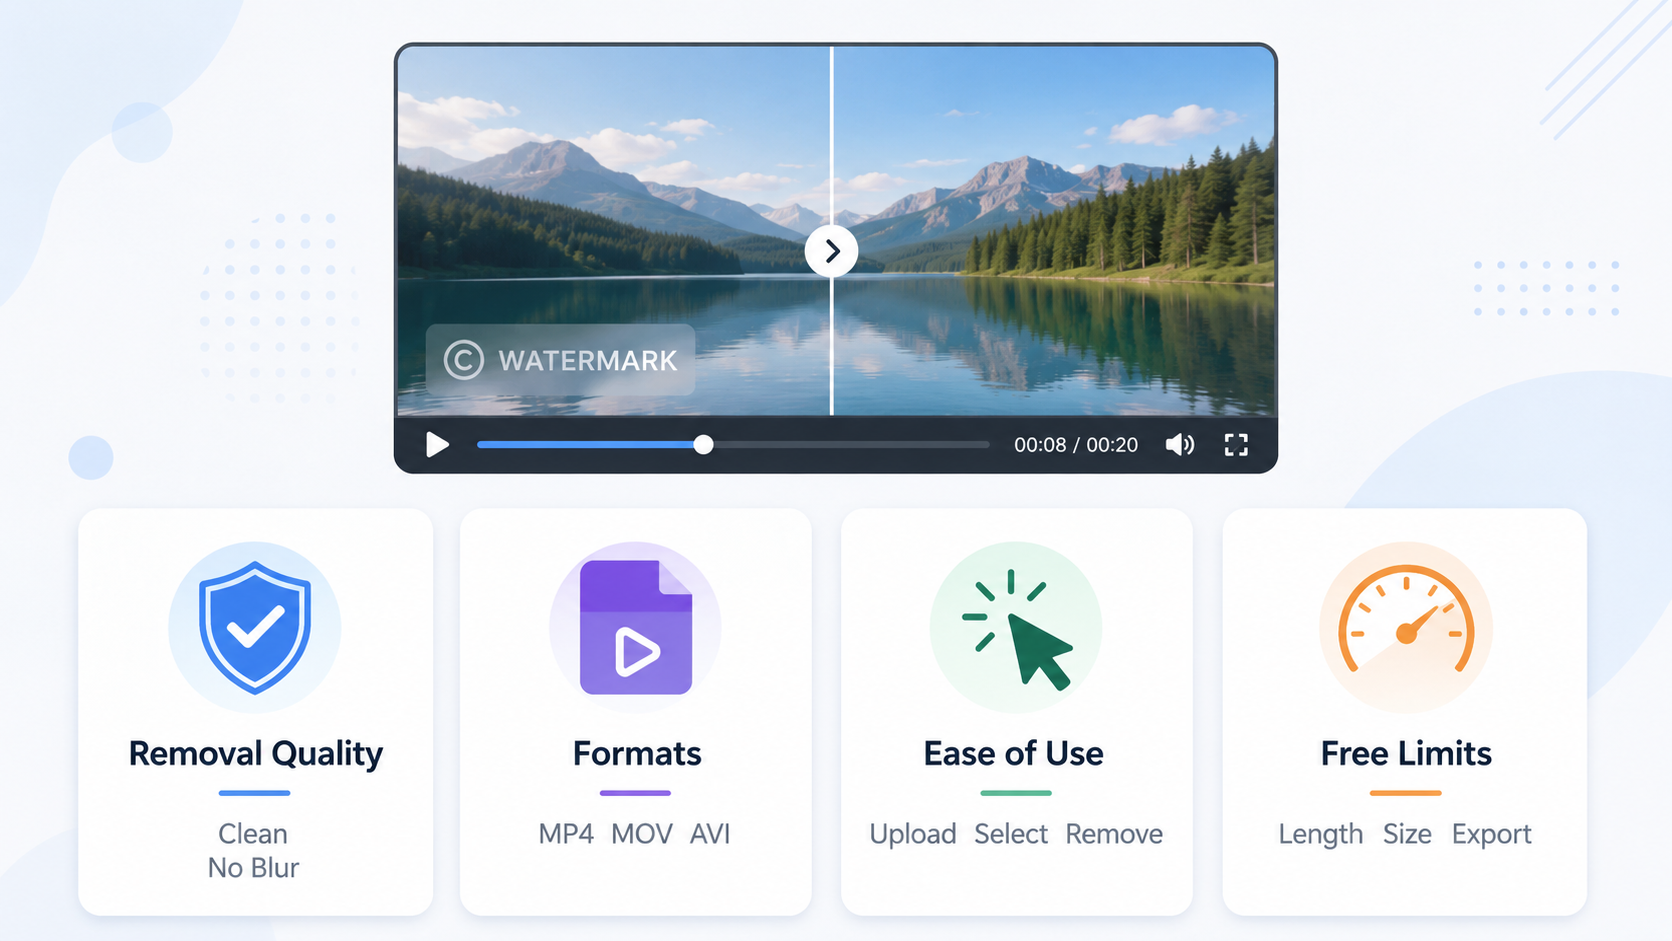Click the play button in video player
Screen dimensions: 1672x941
[x=437, y=445]
